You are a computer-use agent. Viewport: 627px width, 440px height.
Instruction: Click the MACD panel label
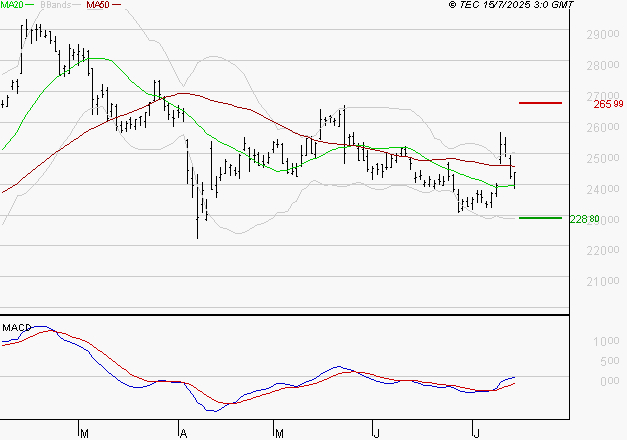pos(17,328)
